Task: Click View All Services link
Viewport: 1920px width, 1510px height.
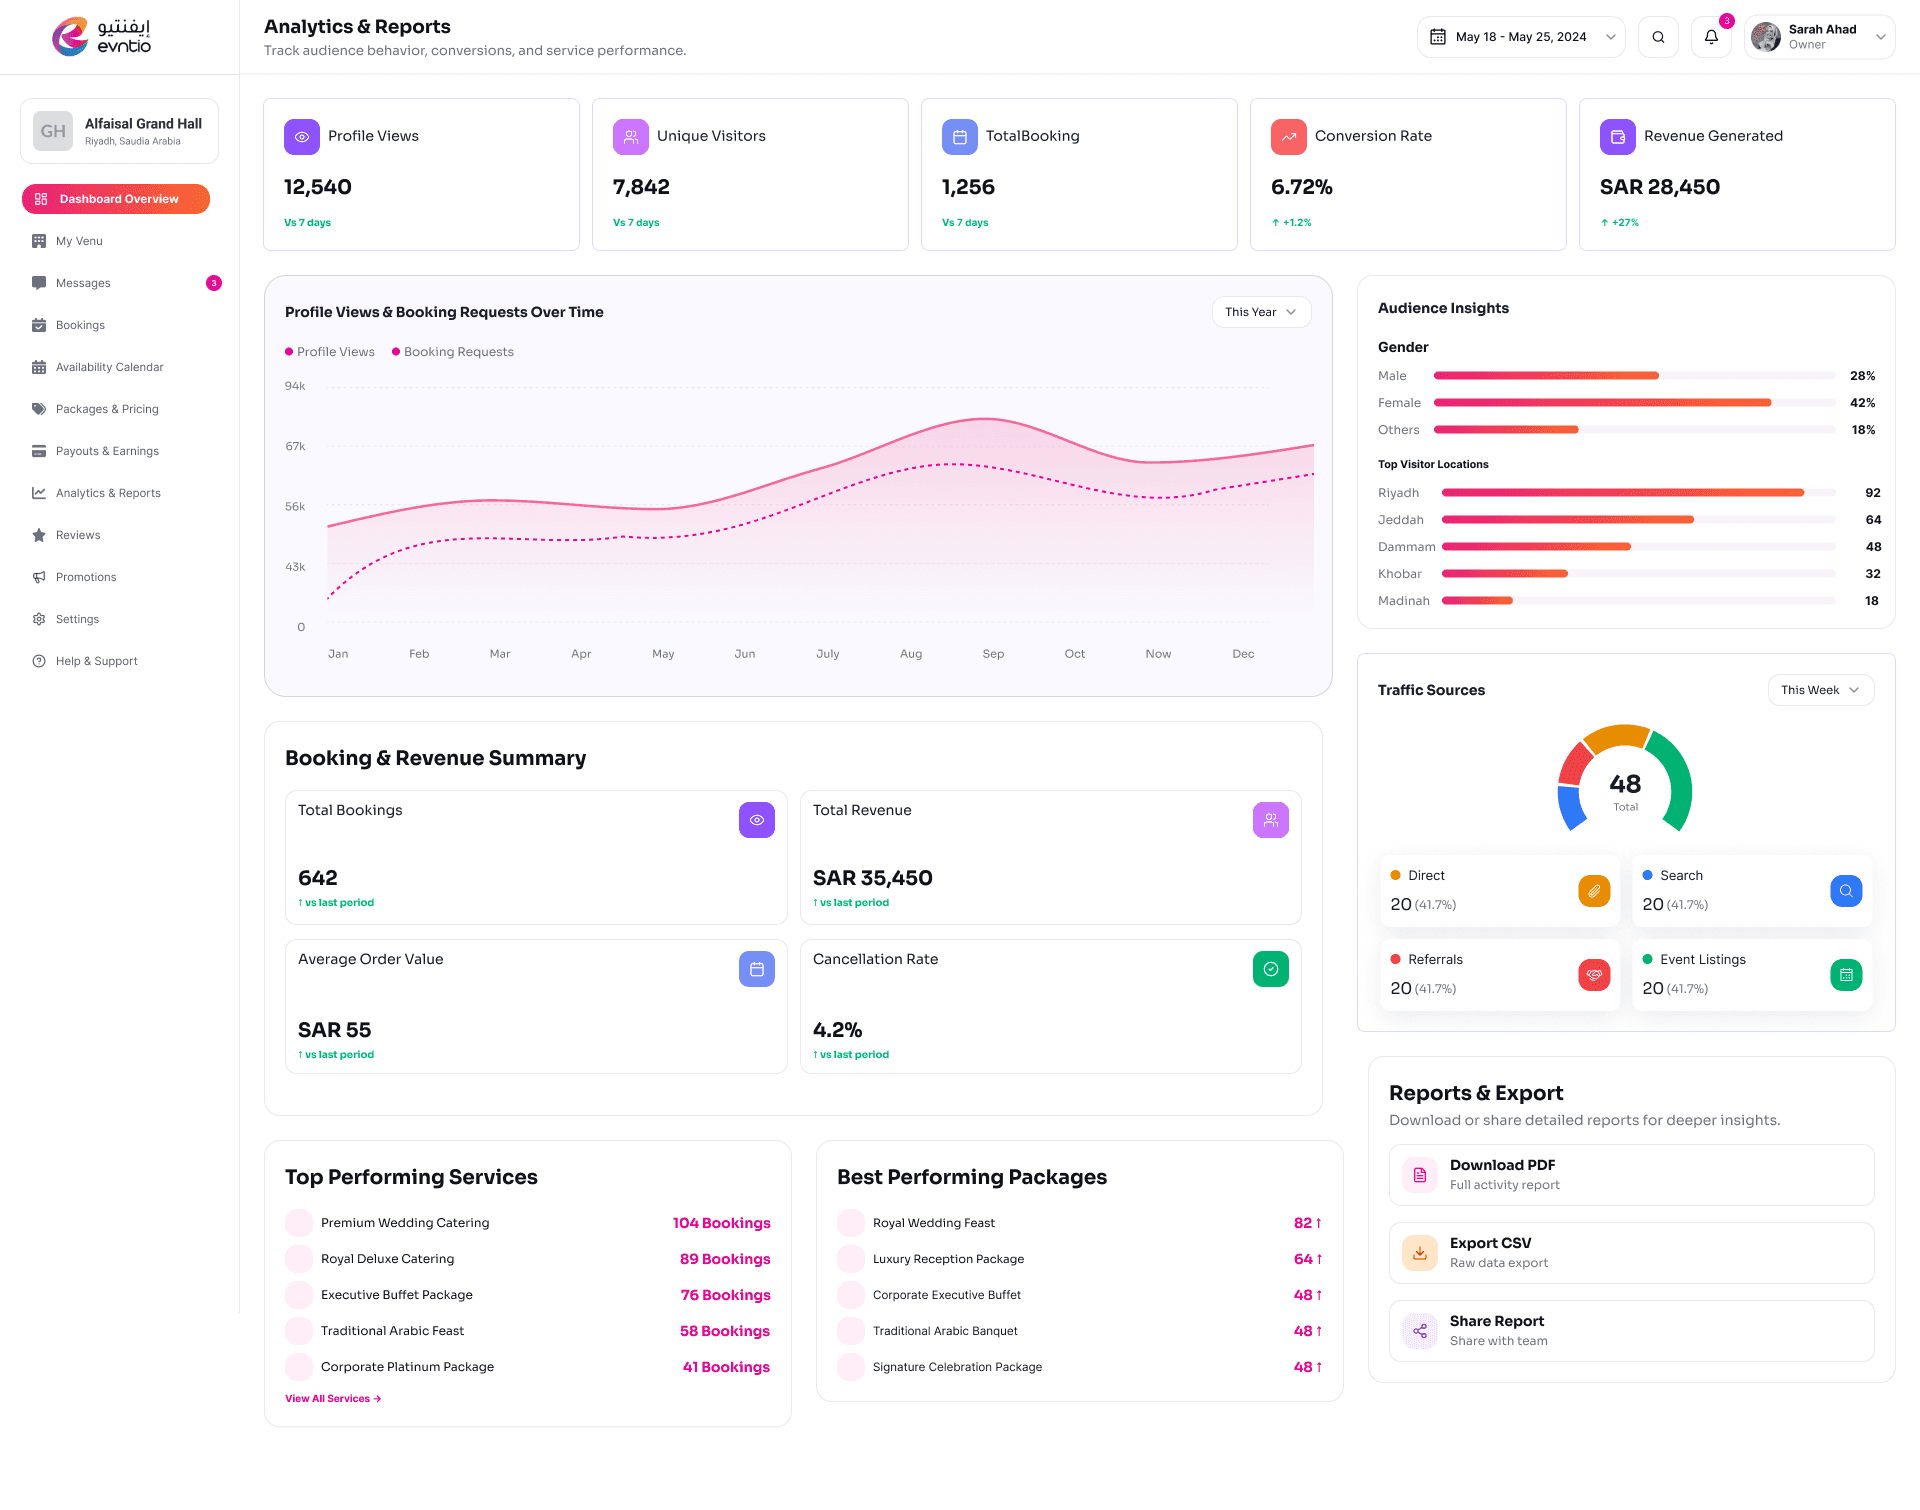Action: point(333,1398)
